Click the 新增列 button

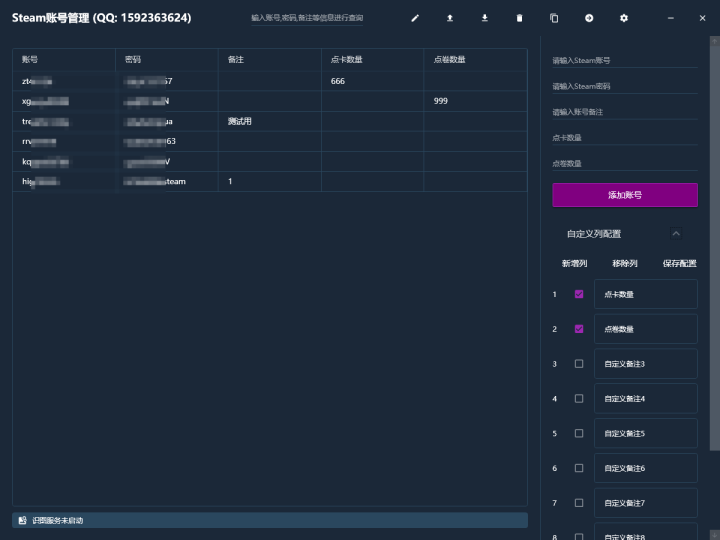pos(574,264)
